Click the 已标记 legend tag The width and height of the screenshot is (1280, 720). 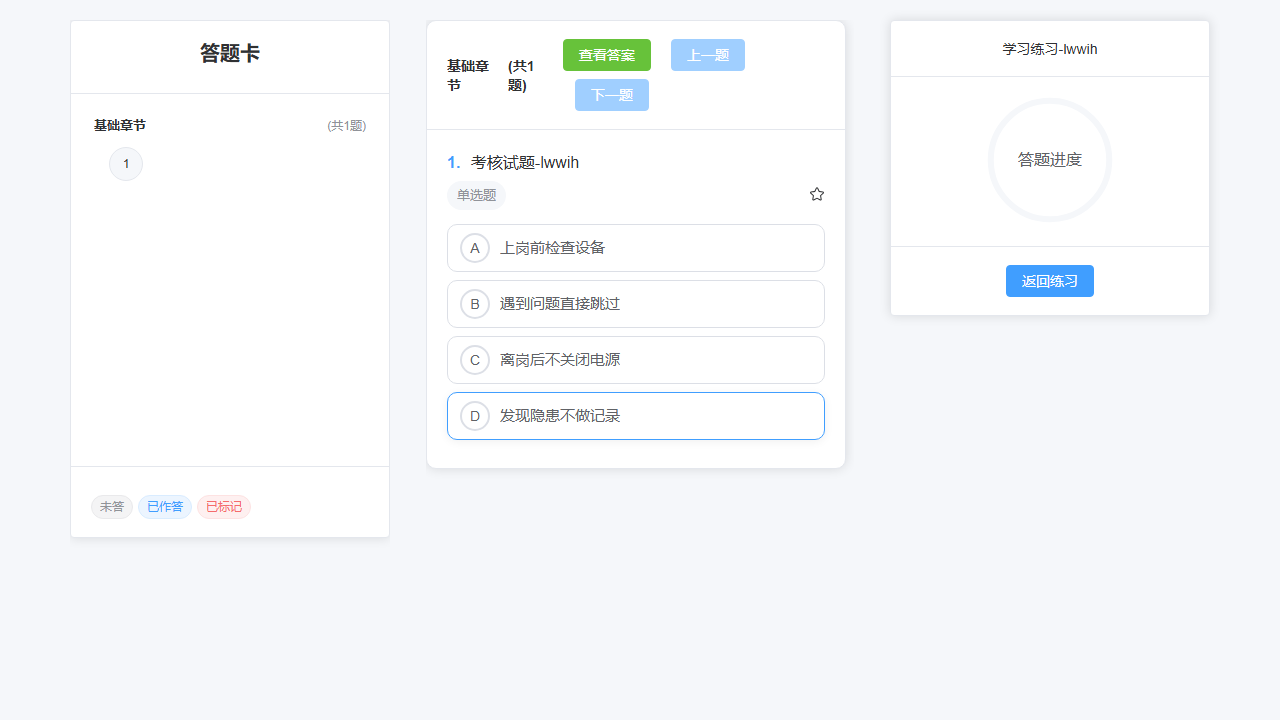(x=224, y=507)
